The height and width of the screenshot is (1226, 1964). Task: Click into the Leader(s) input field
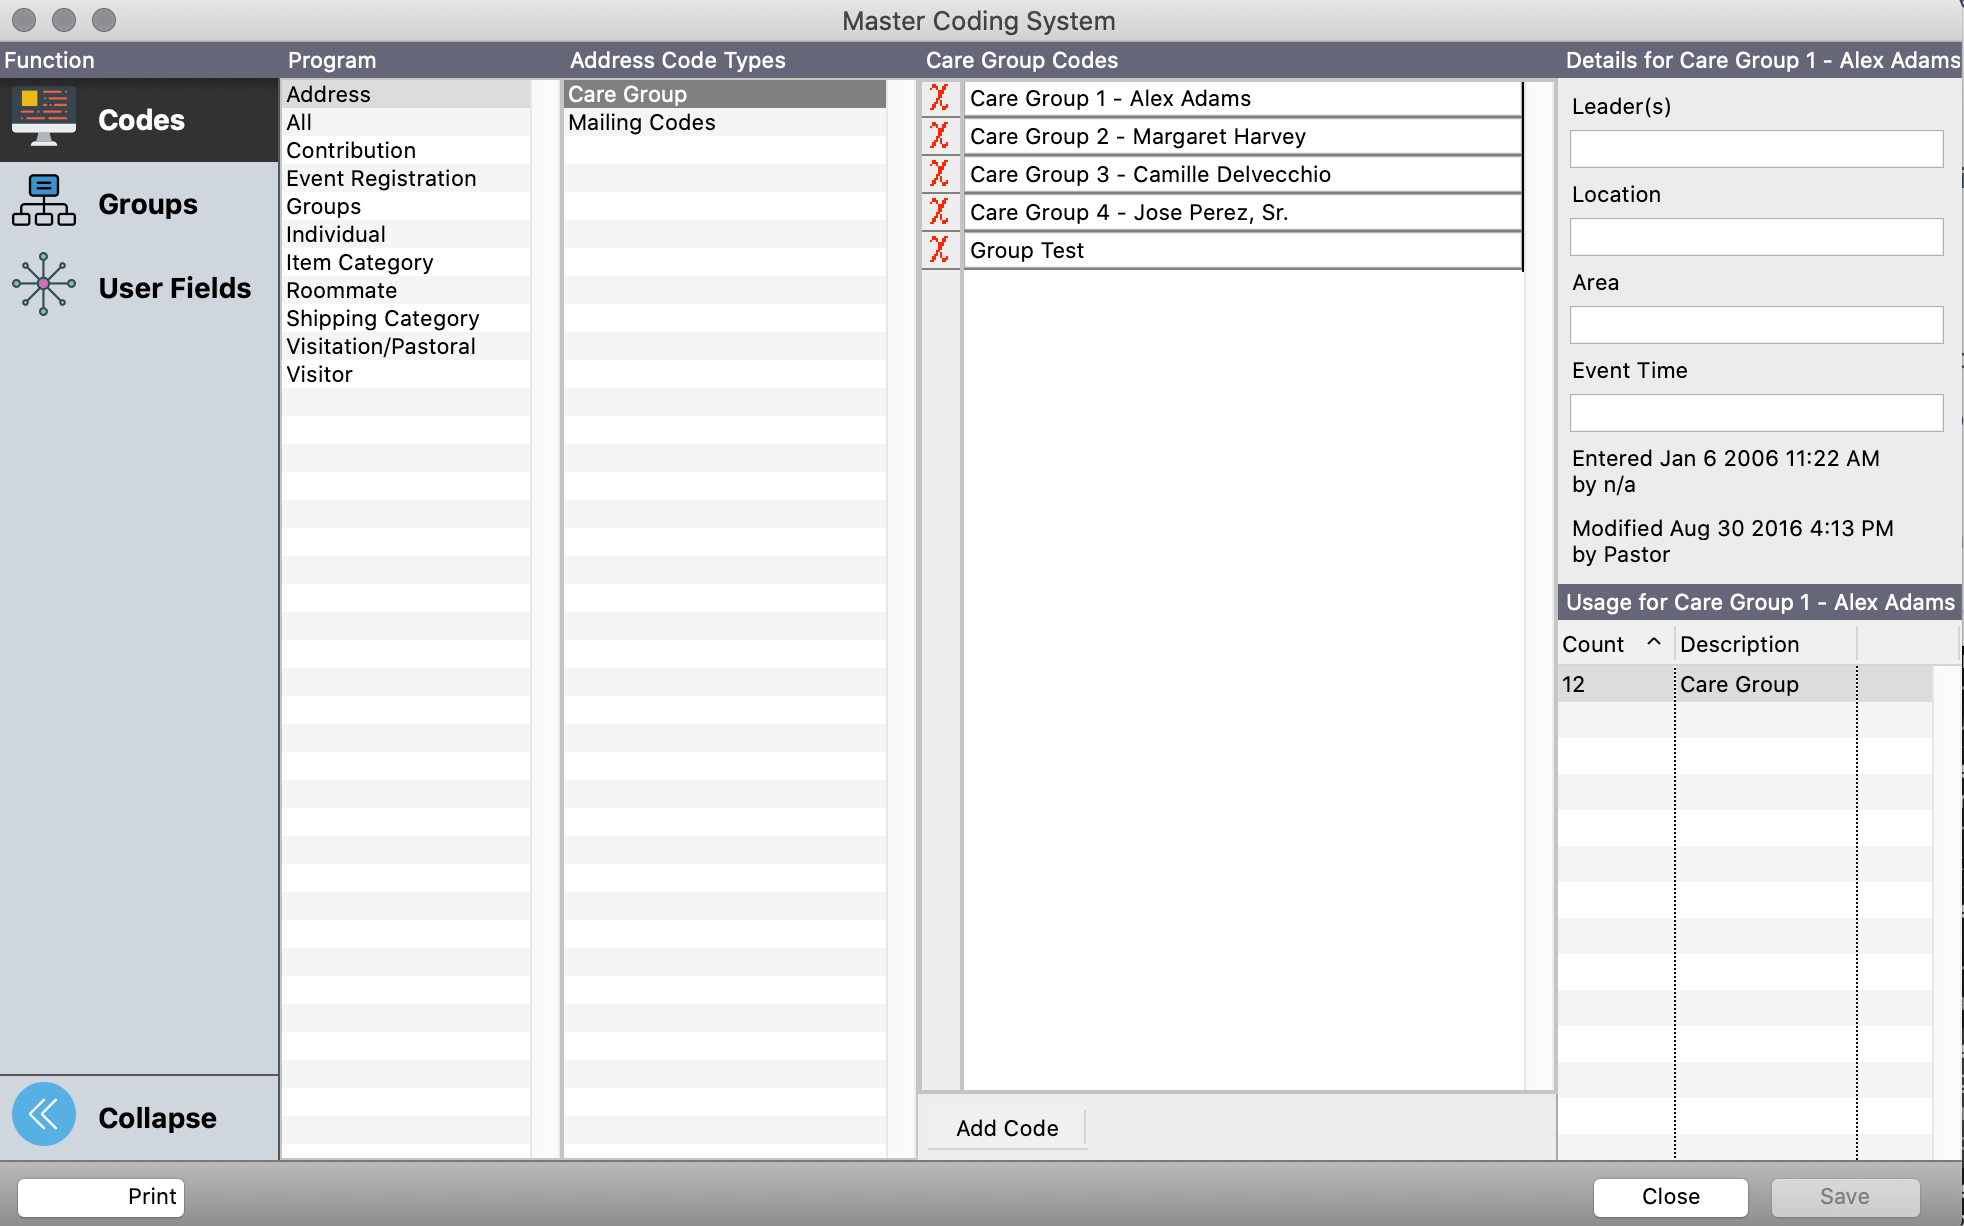click(x=1756, y=149)
